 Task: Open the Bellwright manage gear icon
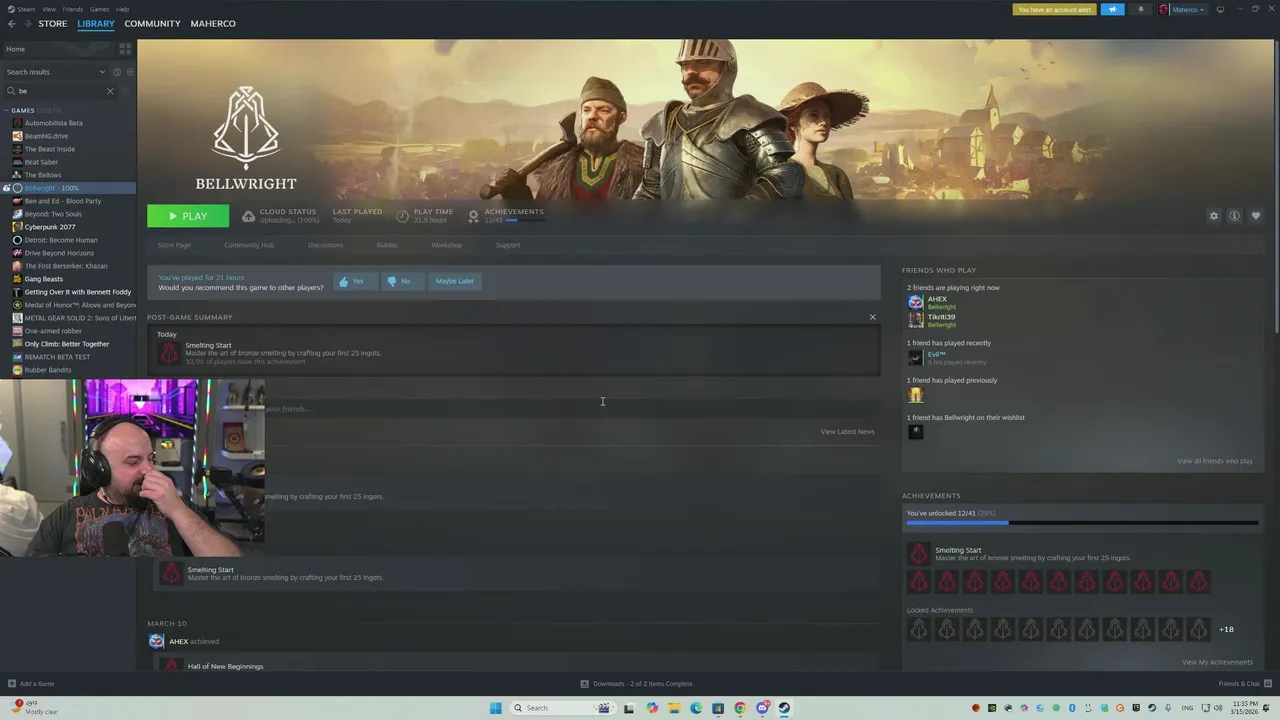click(x=1214, y=216)
